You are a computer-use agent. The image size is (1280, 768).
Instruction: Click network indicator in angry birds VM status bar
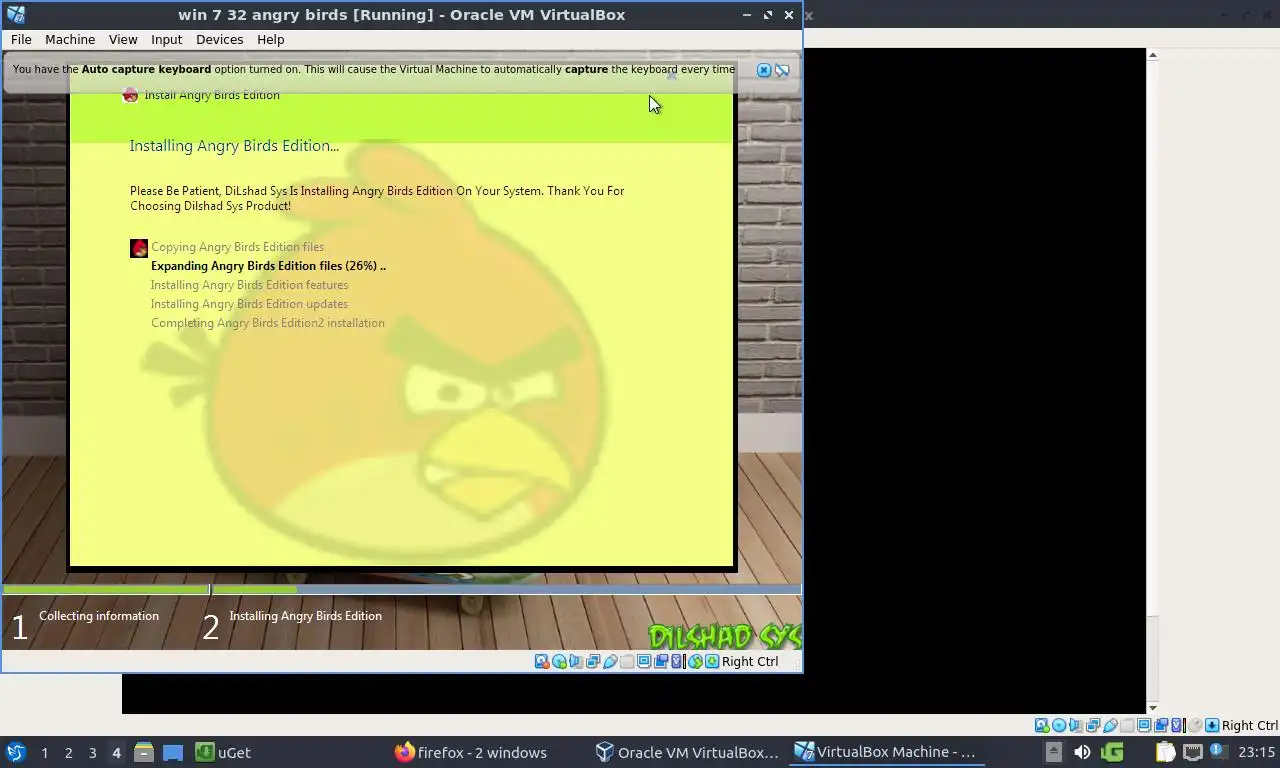point(593,661)
